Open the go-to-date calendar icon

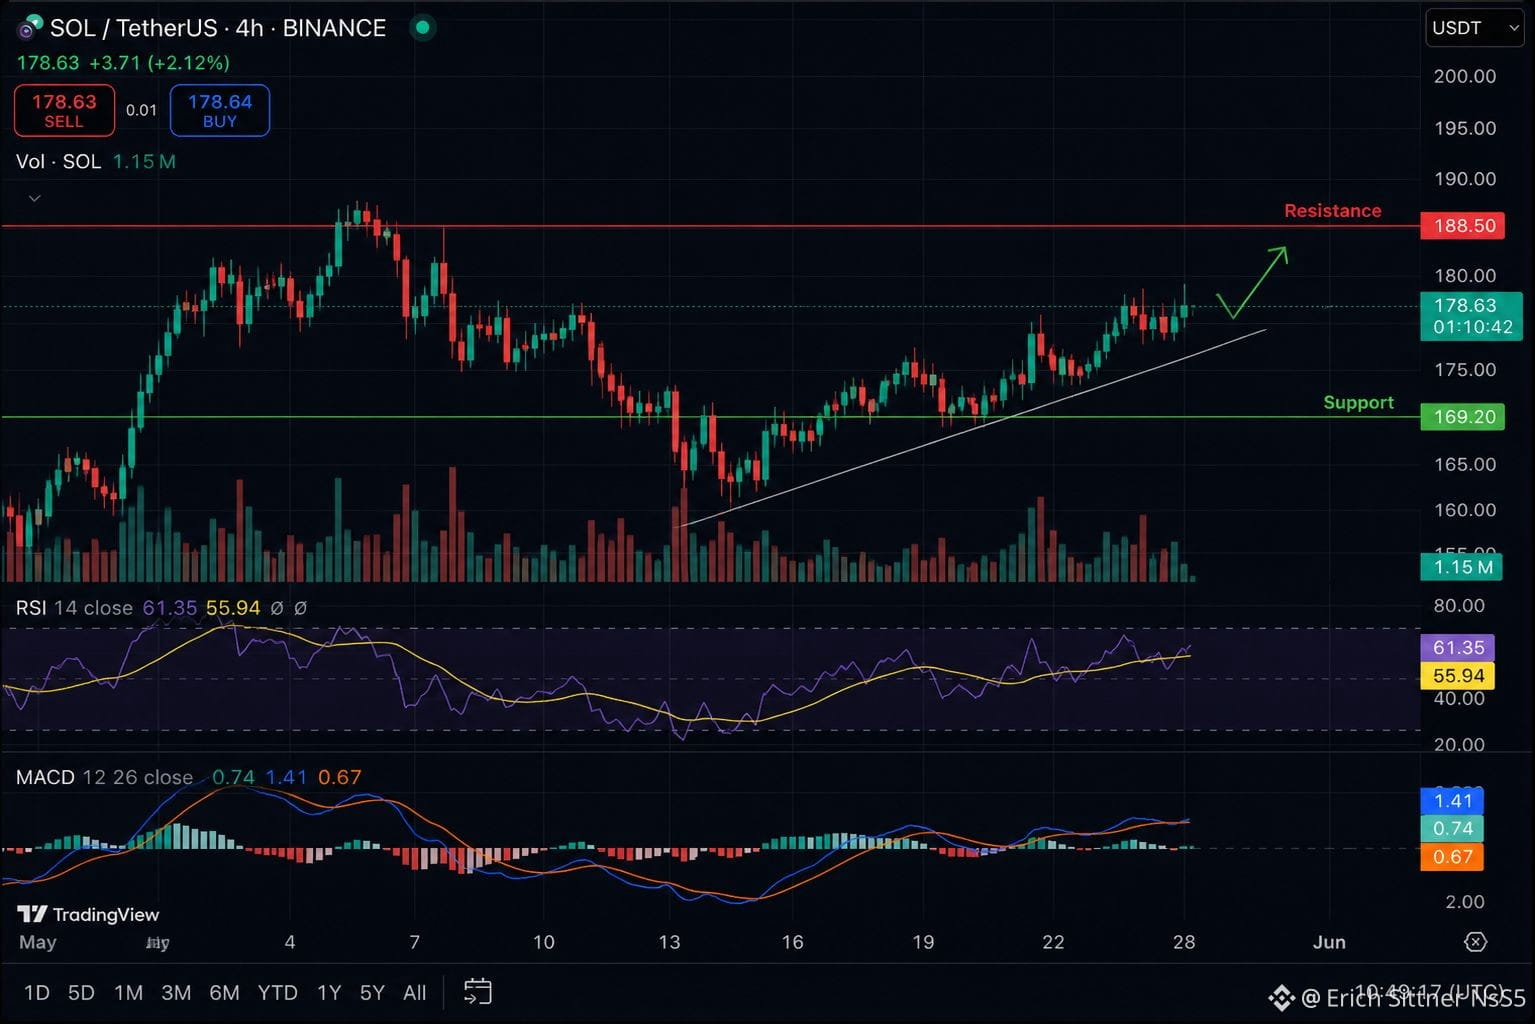tap(478, 992)
